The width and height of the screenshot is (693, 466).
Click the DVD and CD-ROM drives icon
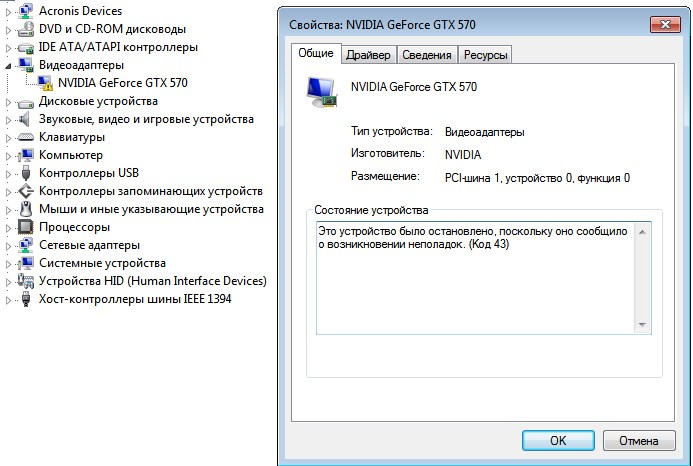coord(26,29)
